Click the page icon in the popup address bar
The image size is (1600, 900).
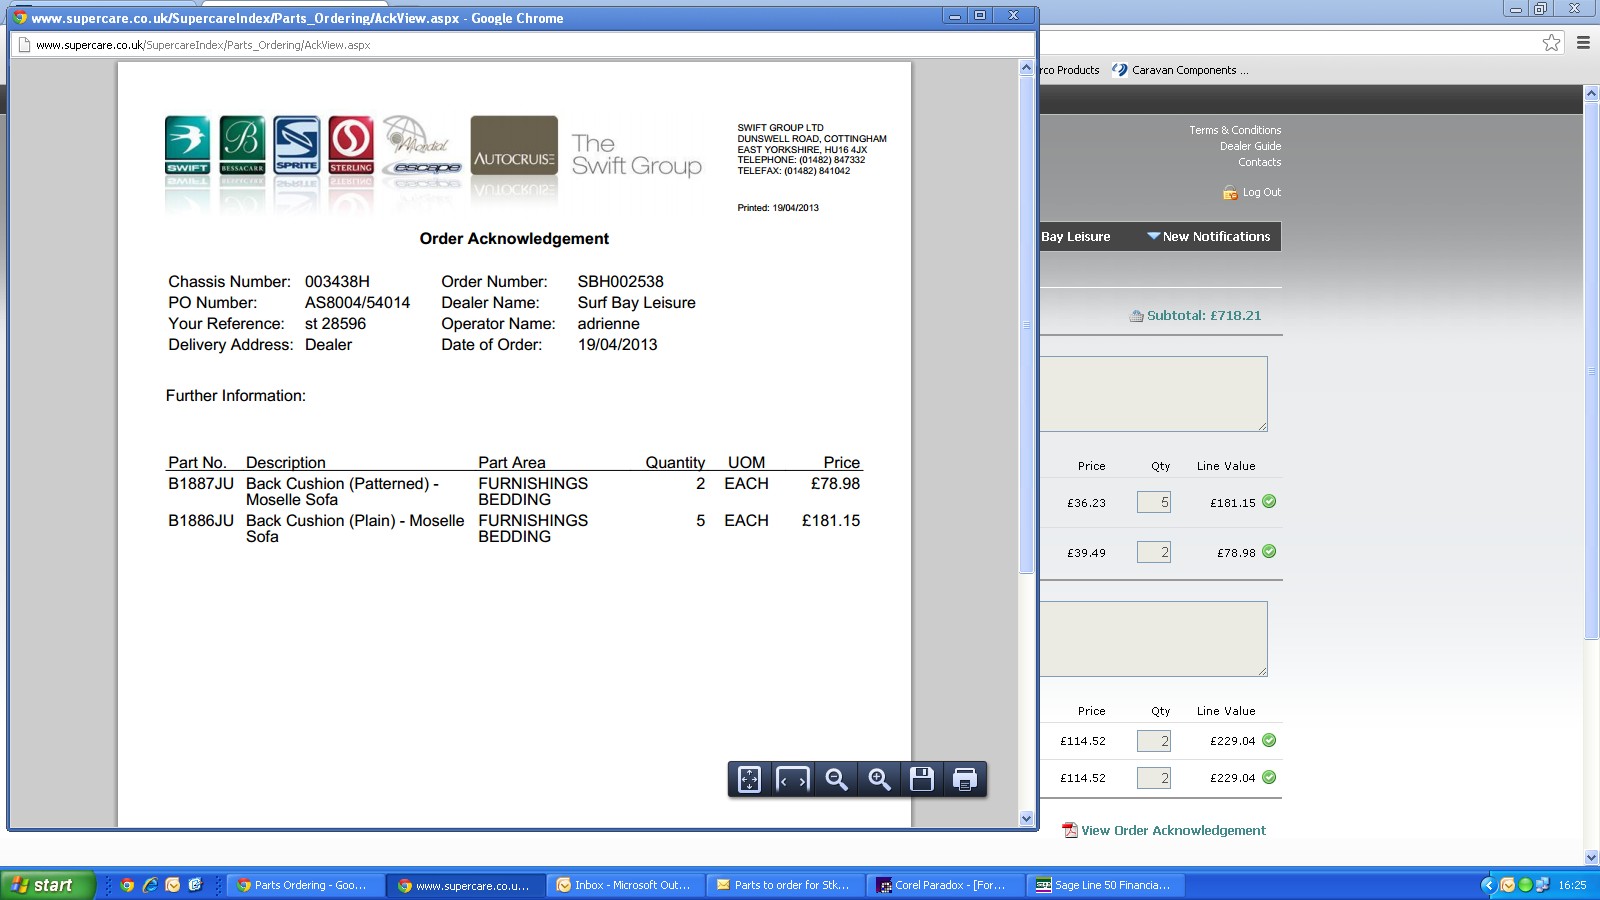(25, 45)
